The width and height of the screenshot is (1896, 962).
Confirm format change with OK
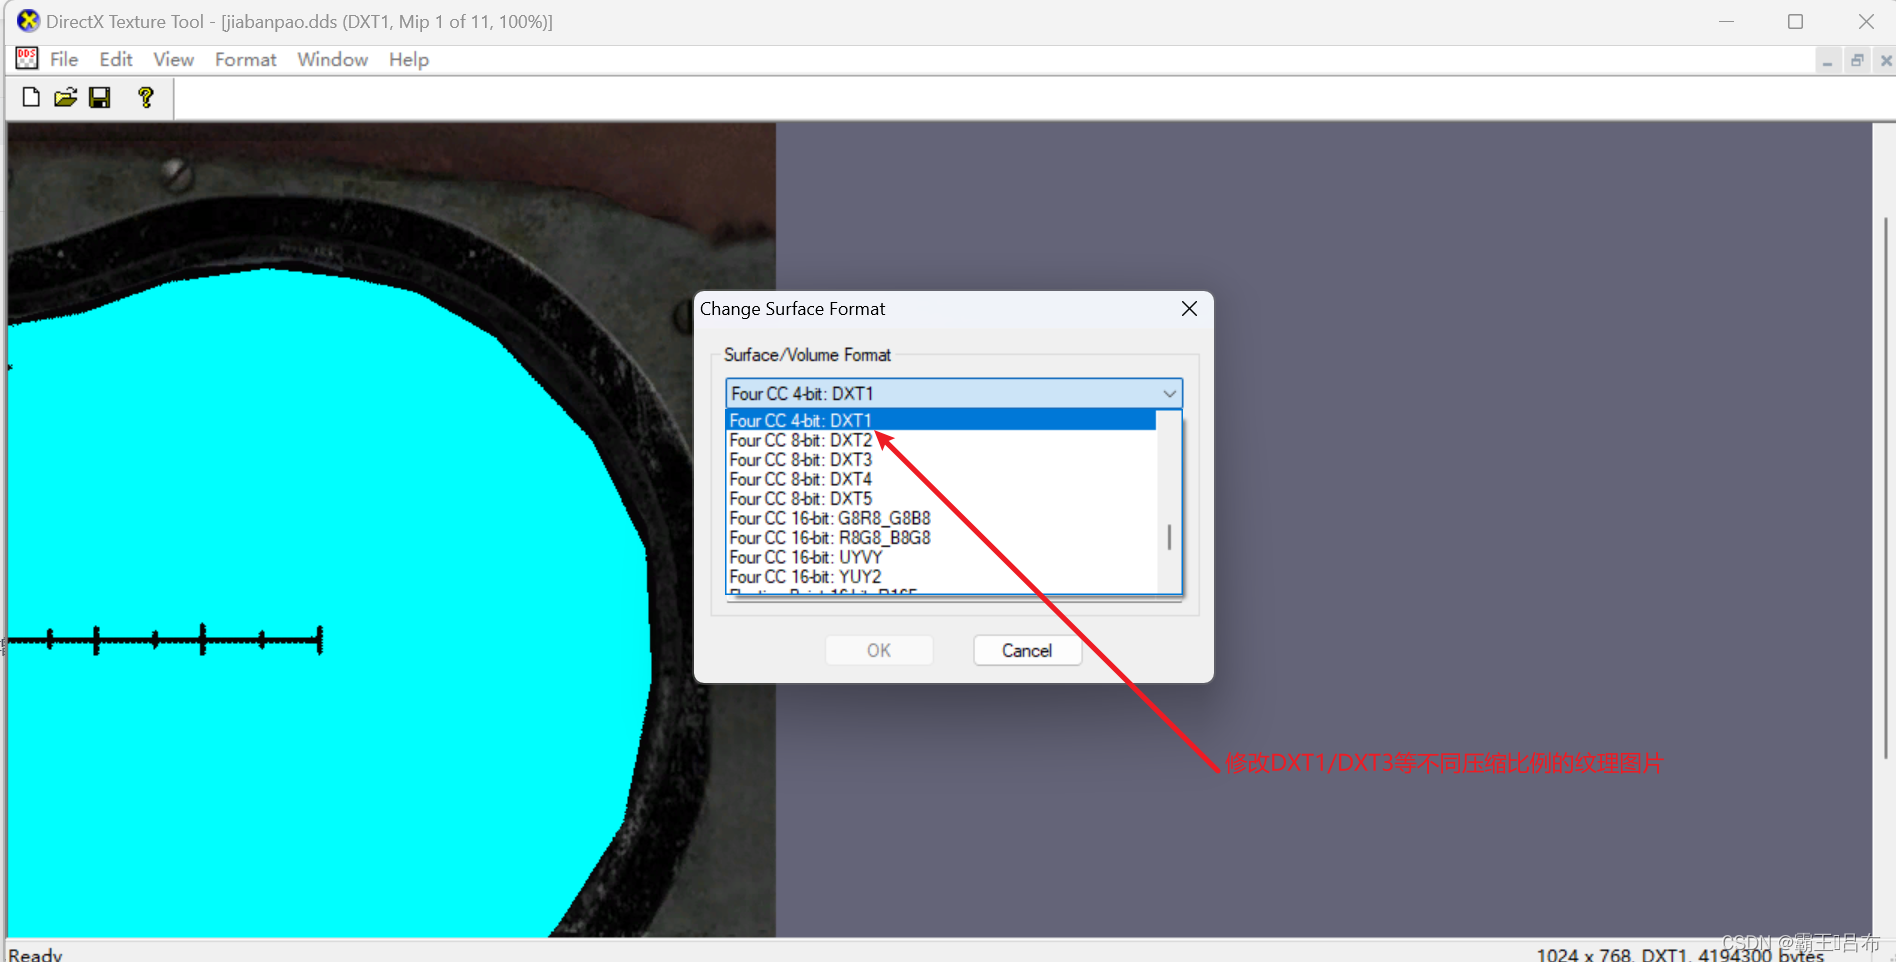point(878,650)
